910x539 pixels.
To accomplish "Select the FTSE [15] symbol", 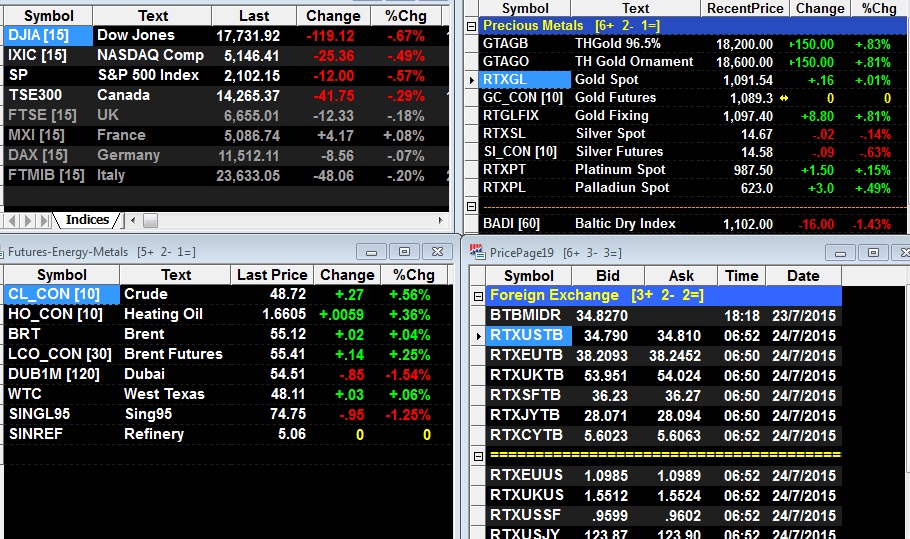I will pos(48,115).
